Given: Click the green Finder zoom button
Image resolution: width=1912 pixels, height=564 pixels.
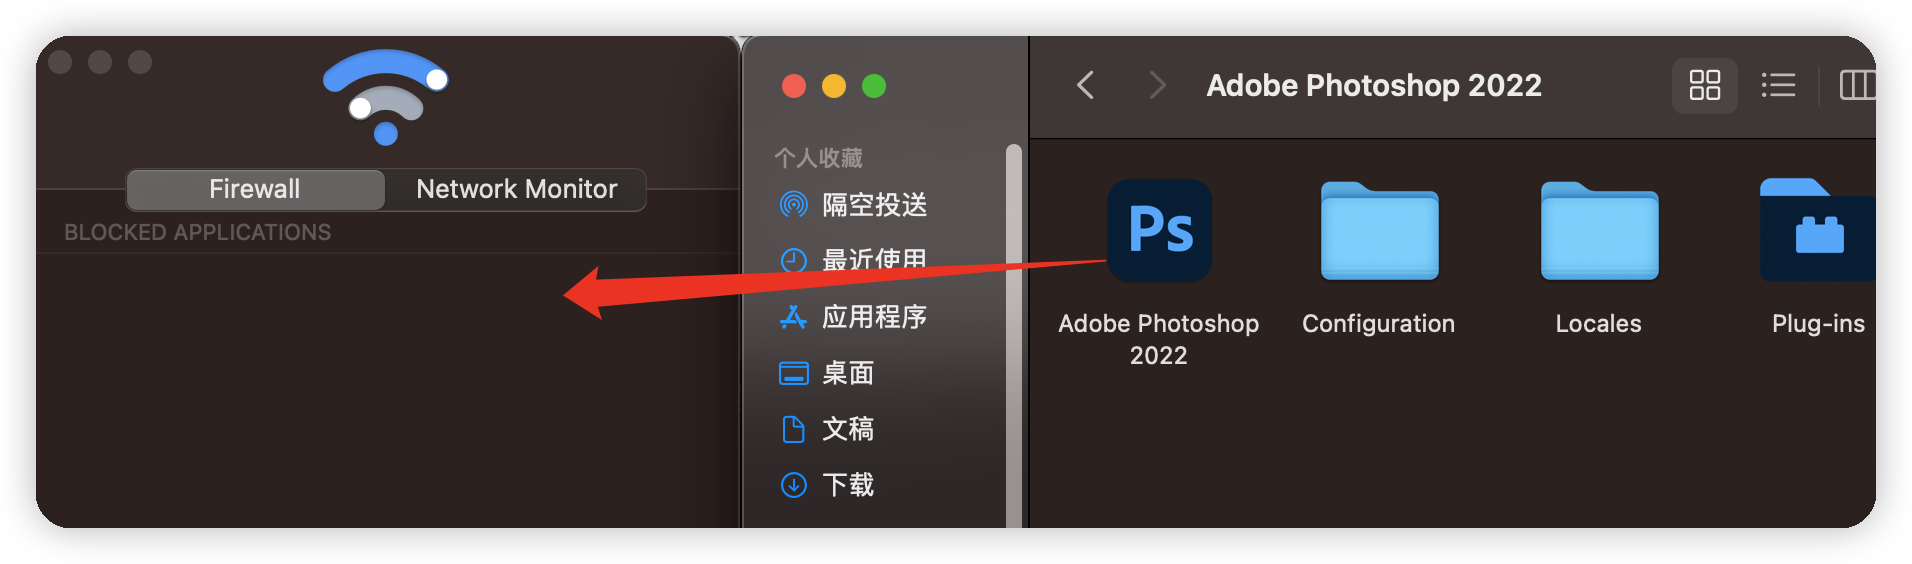Looking at the screenshot, I should pyautogui.click(x=874, y=86).
